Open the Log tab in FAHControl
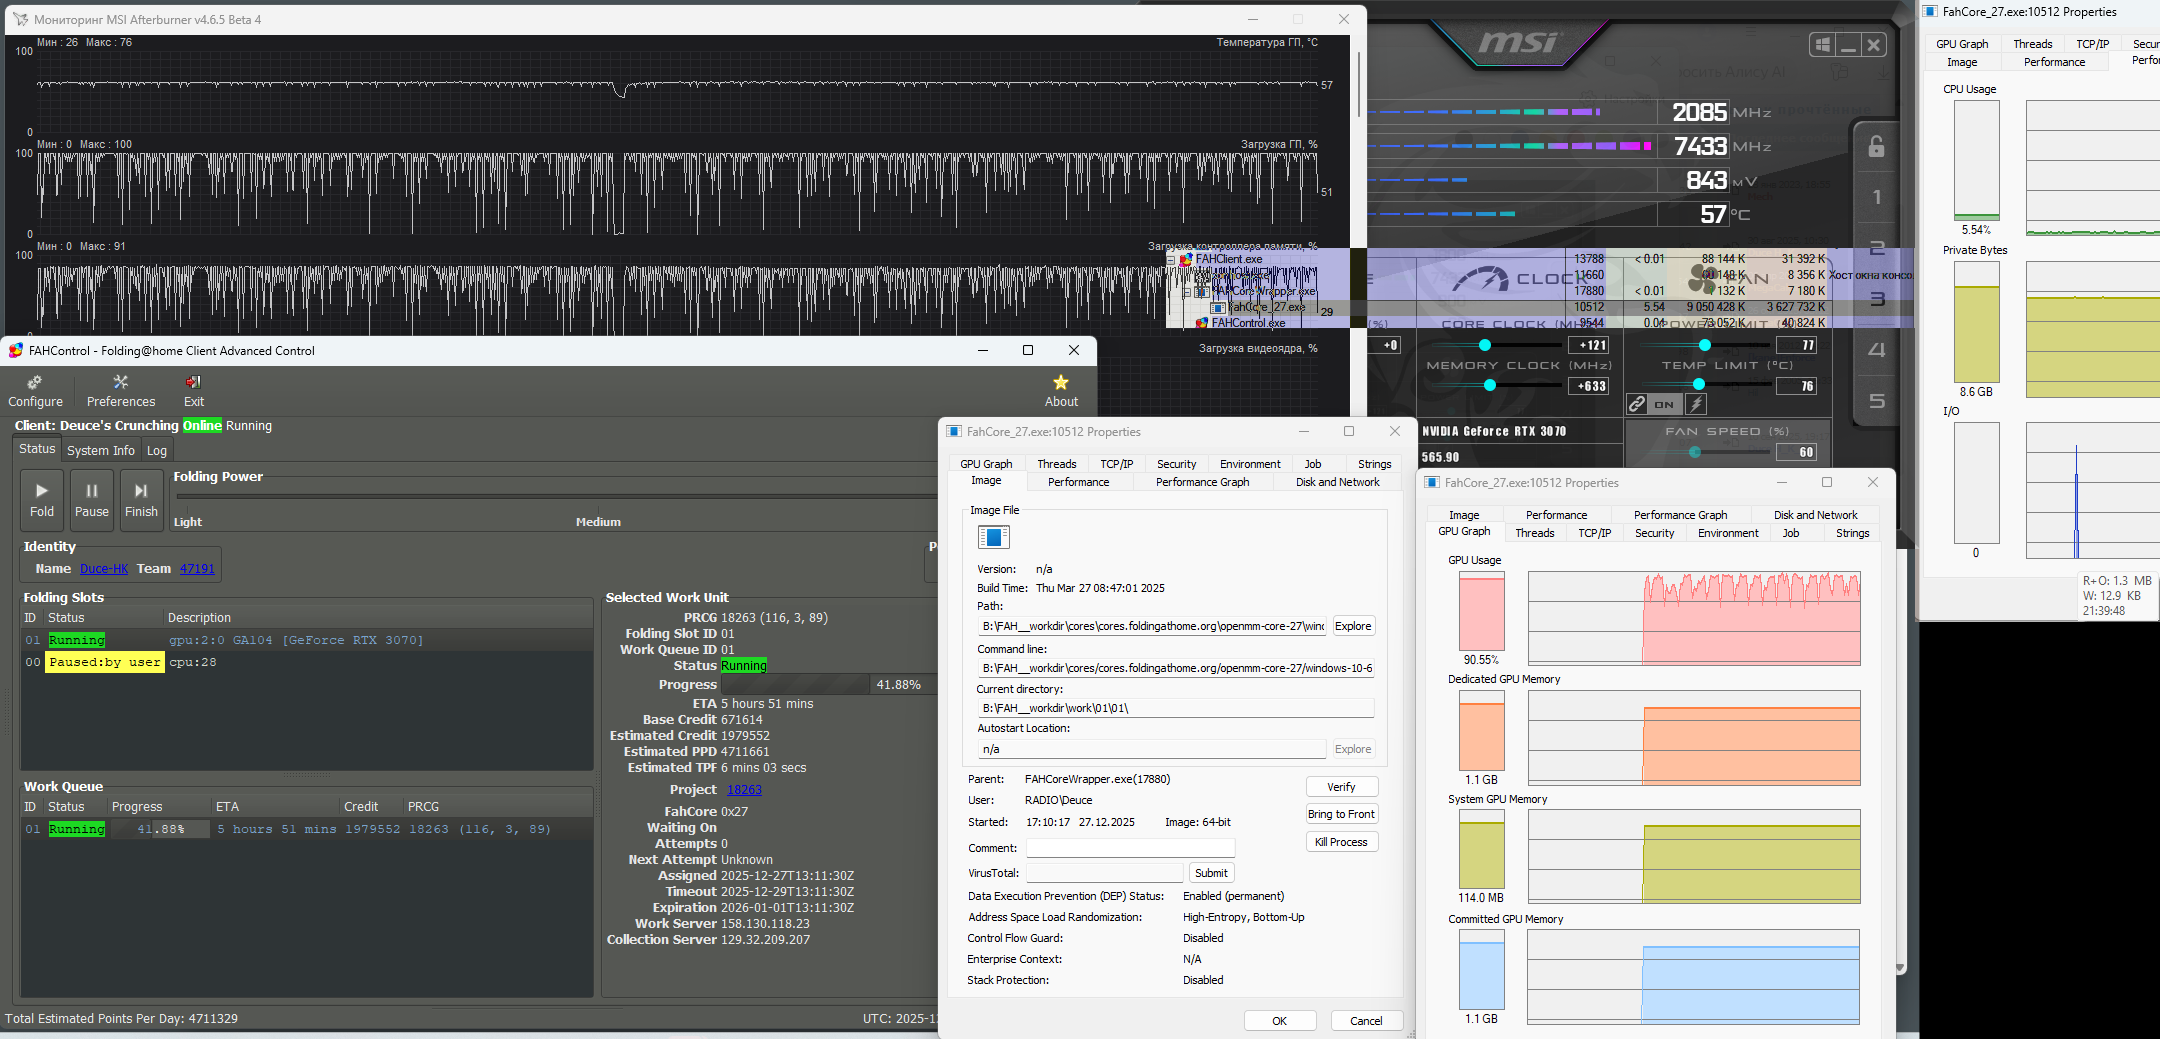 [157, 451]
